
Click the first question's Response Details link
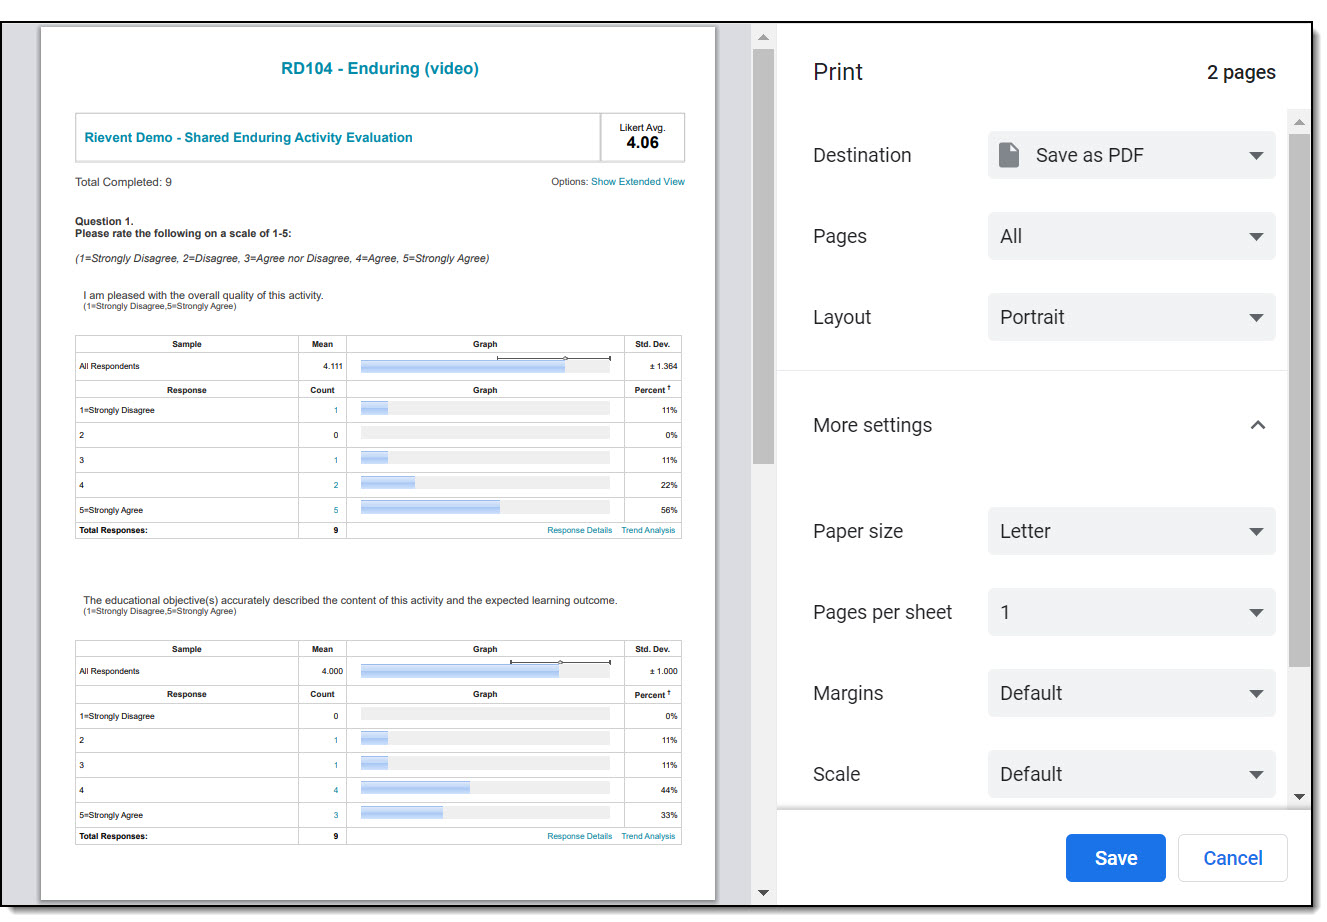[x=579, y=530]
